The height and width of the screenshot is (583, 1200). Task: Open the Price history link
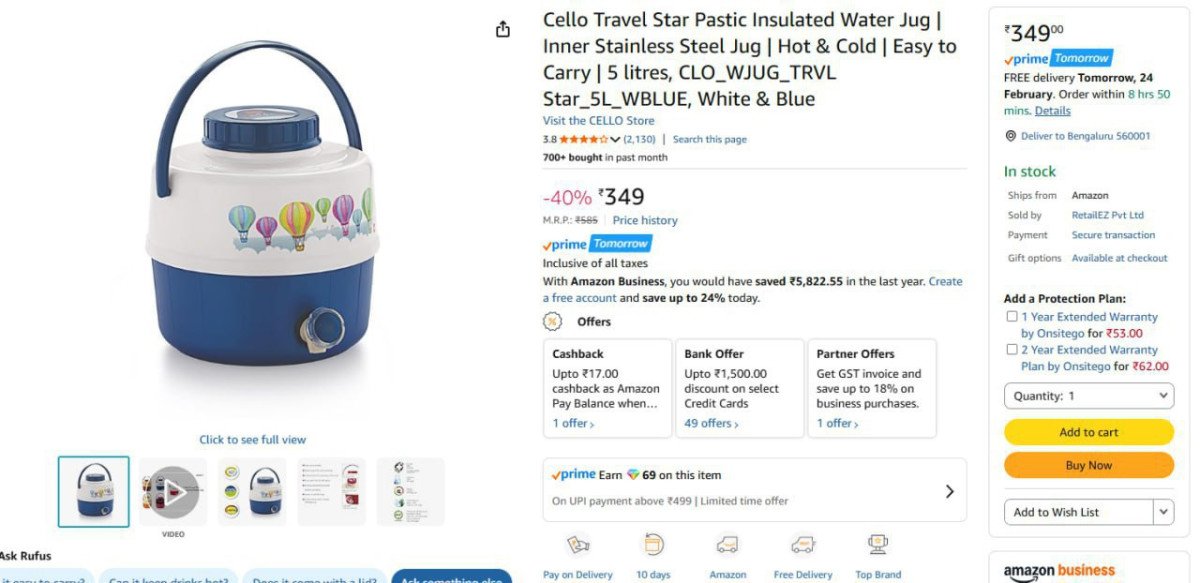coord(645,220)
